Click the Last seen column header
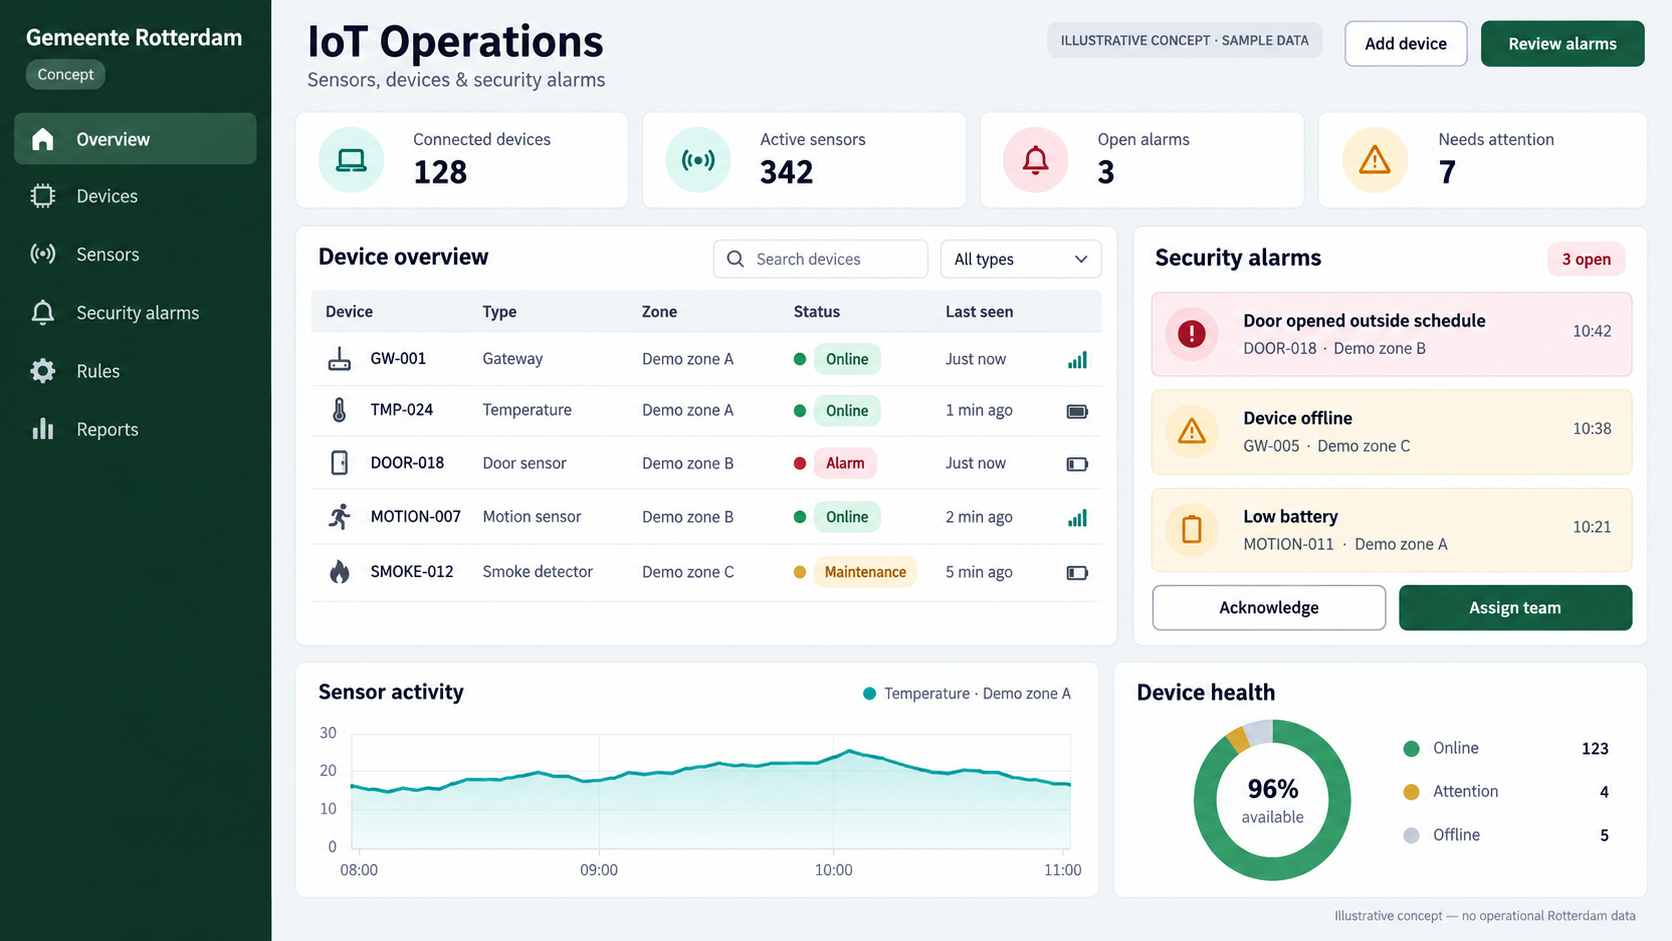This screenshot has height=941, width=1672. point(979,312)
